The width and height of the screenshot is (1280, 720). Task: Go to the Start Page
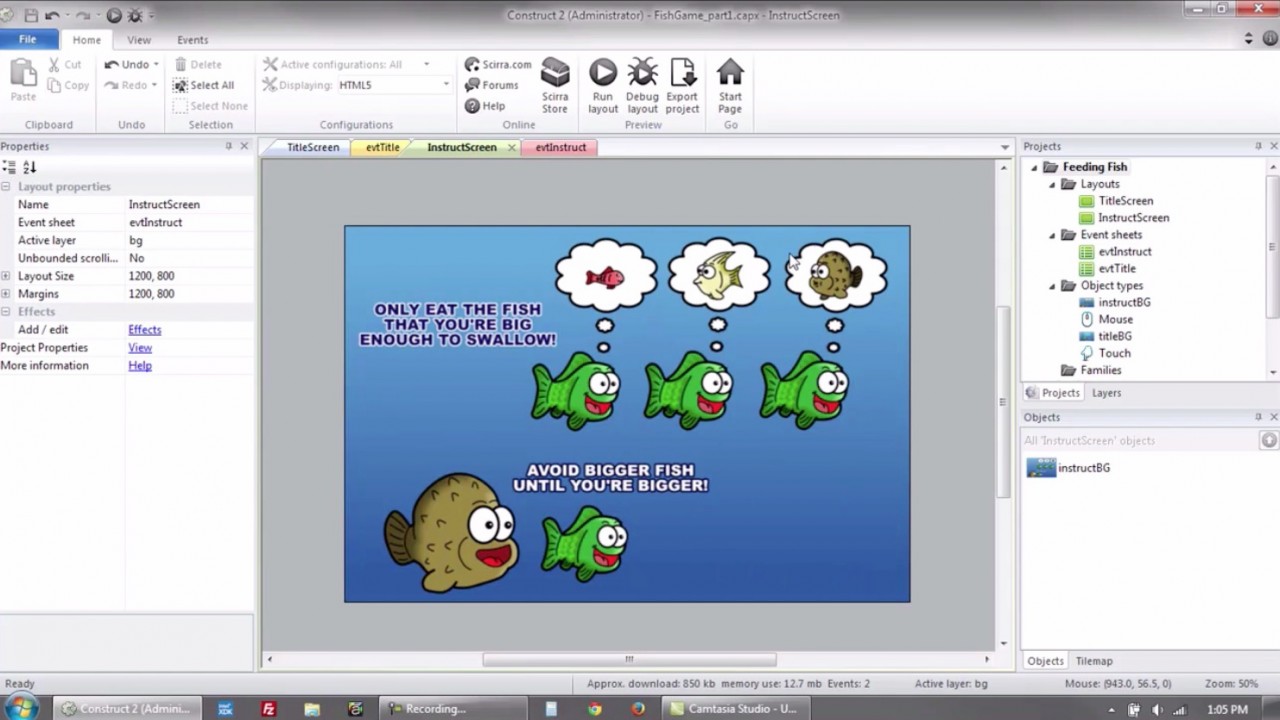pyautogui.click(x=730, y=86)
